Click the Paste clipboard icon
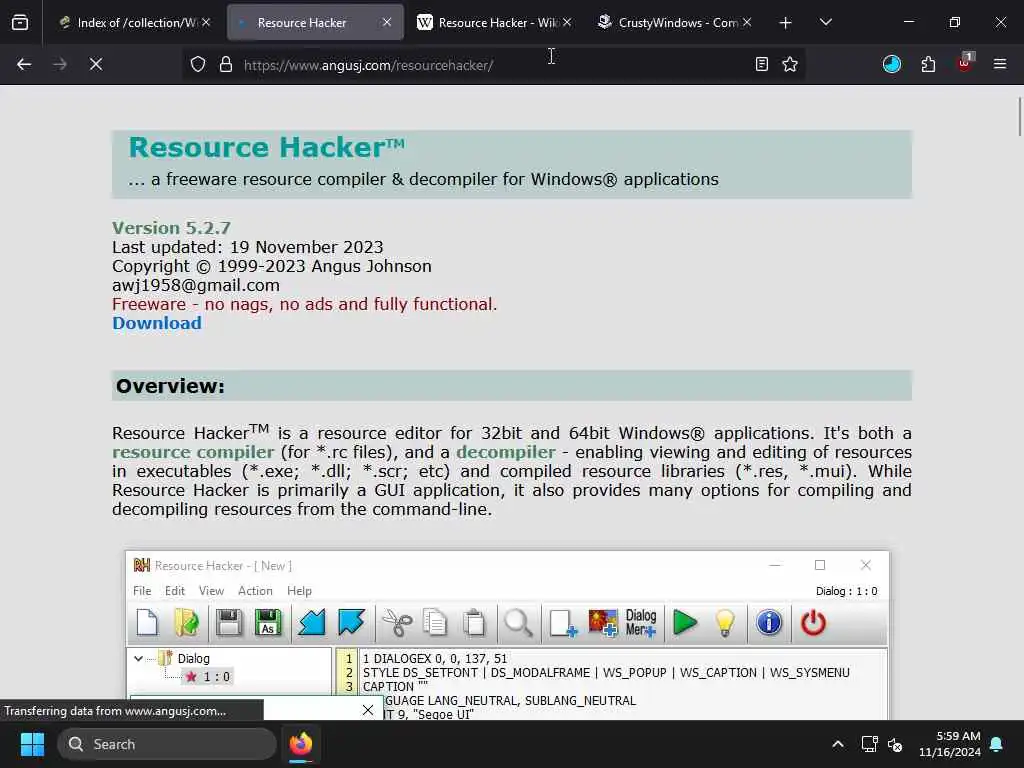Image resolution: width=1024 pixels, height=768 pixels. click(x=475, y=622)
